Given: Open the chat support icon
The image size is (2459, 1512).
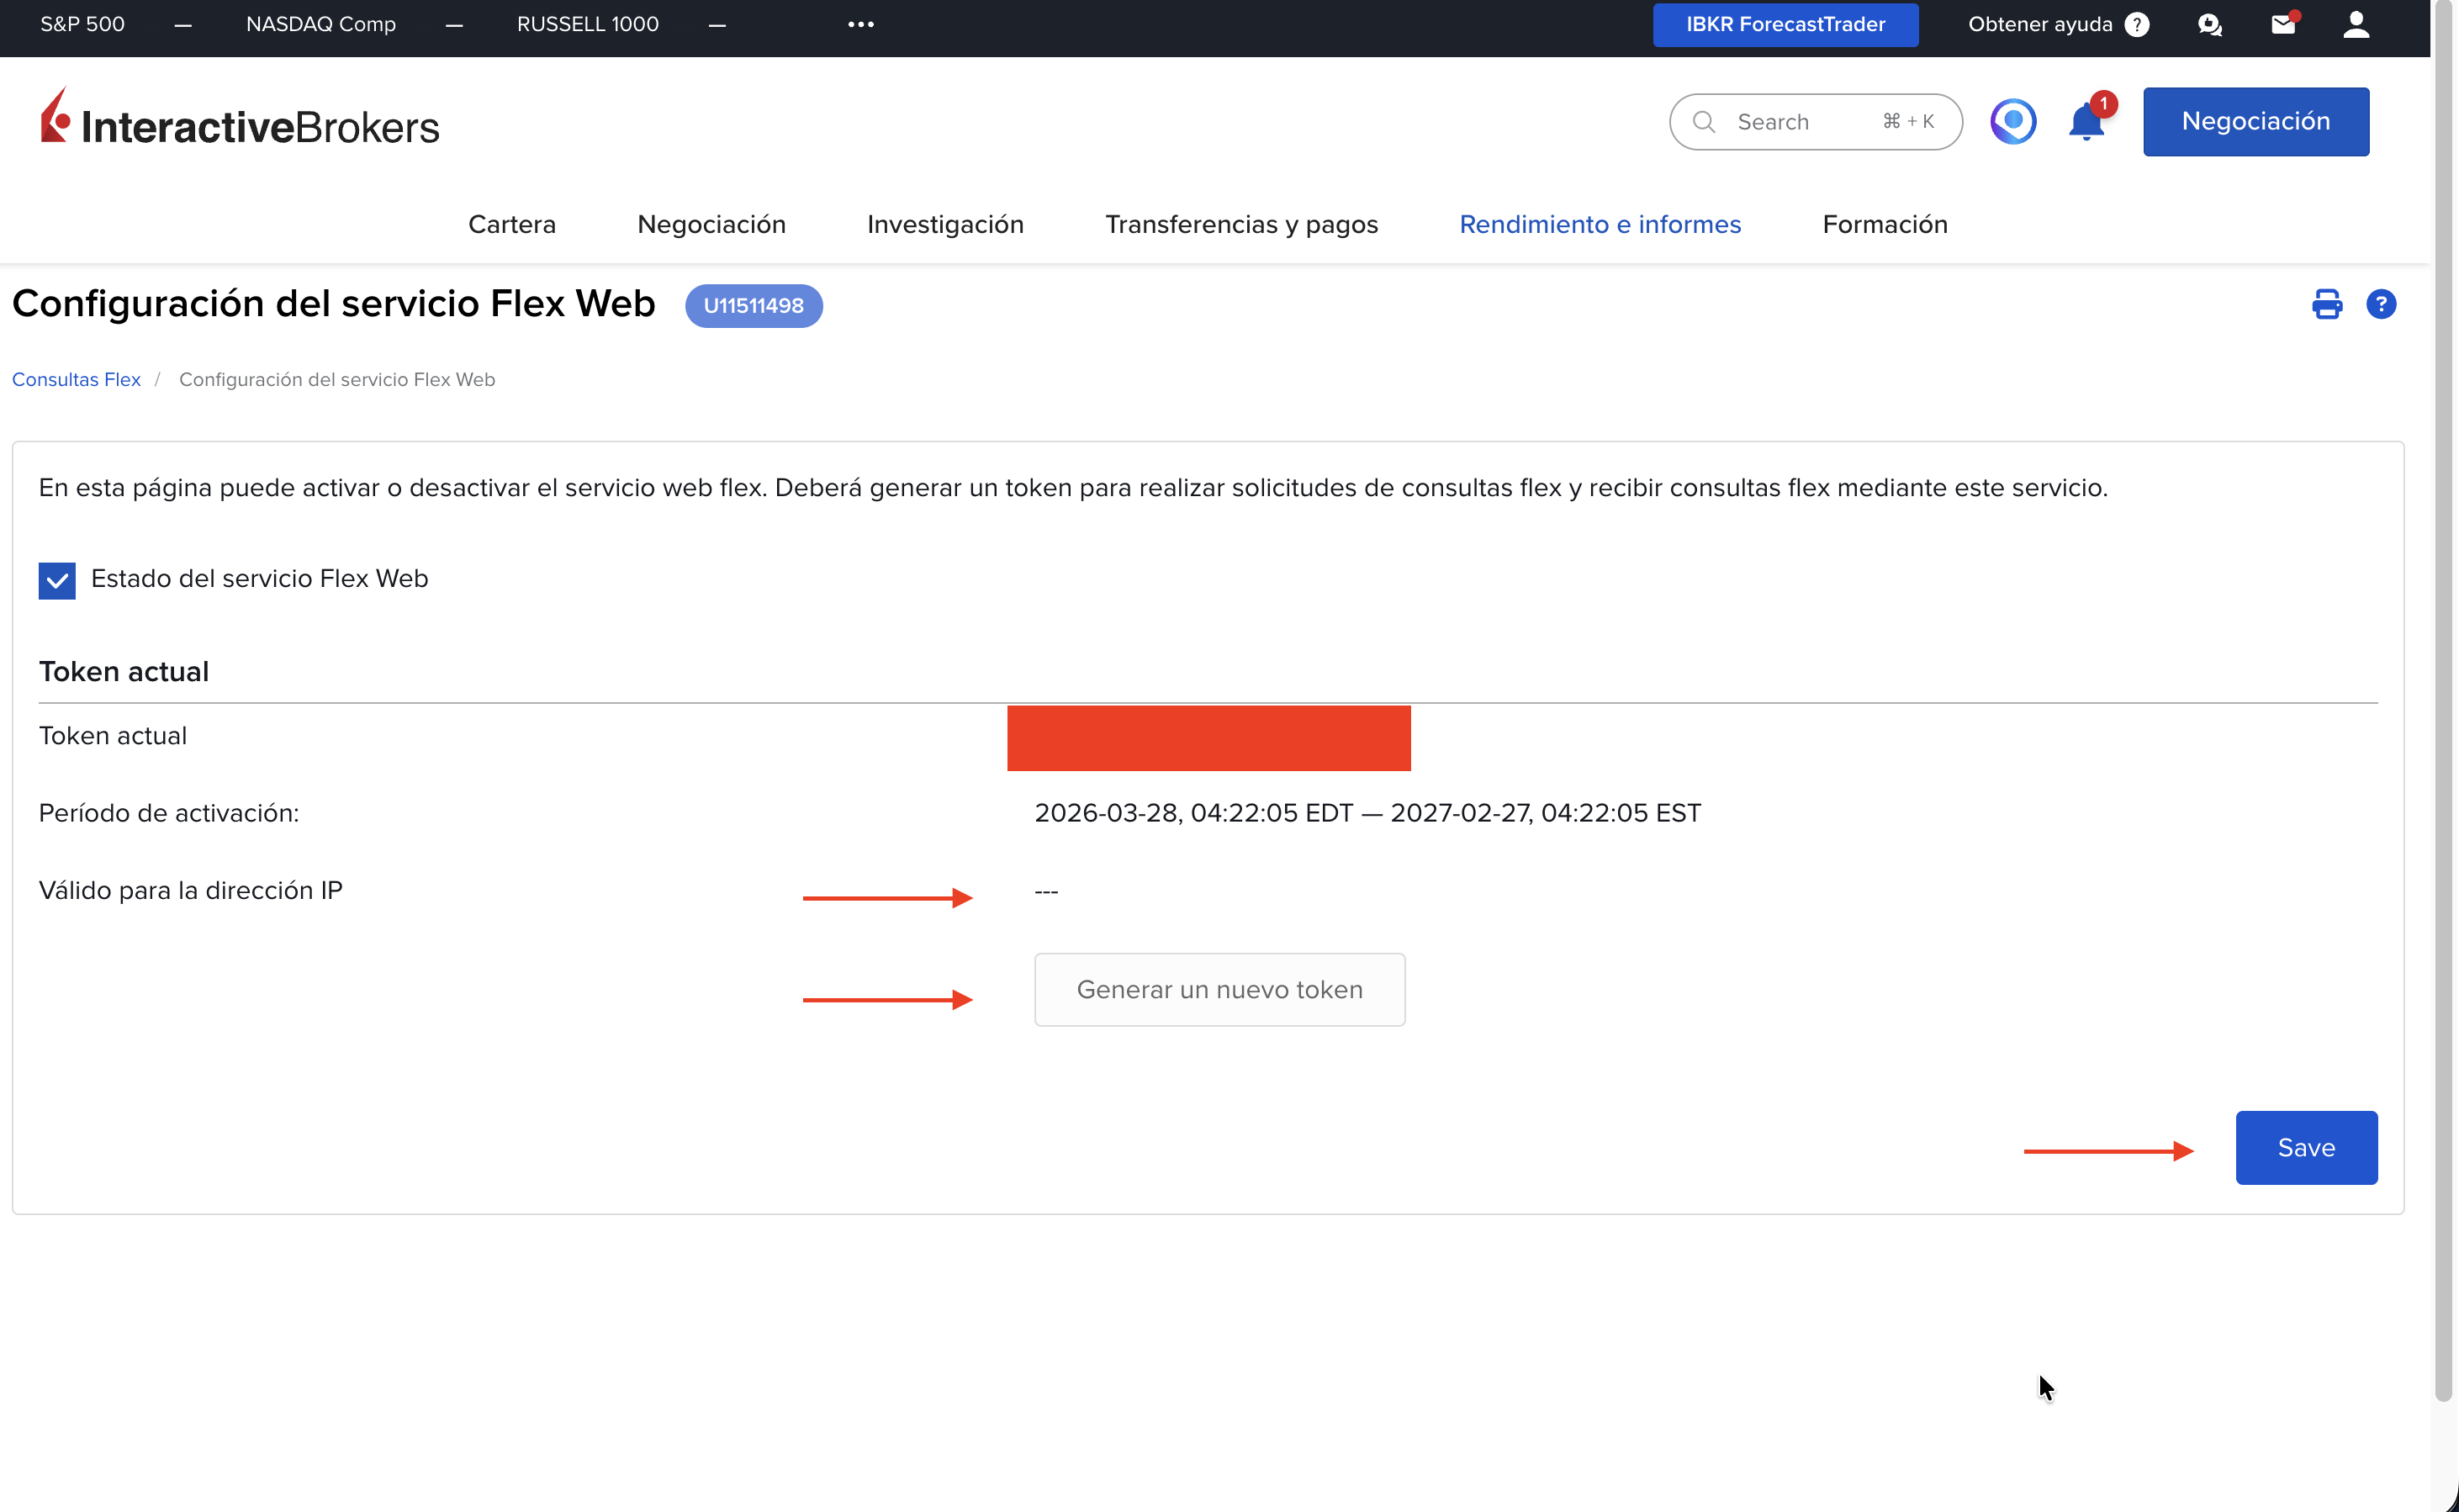Looking at the screenshot, I should (2210, 25).
